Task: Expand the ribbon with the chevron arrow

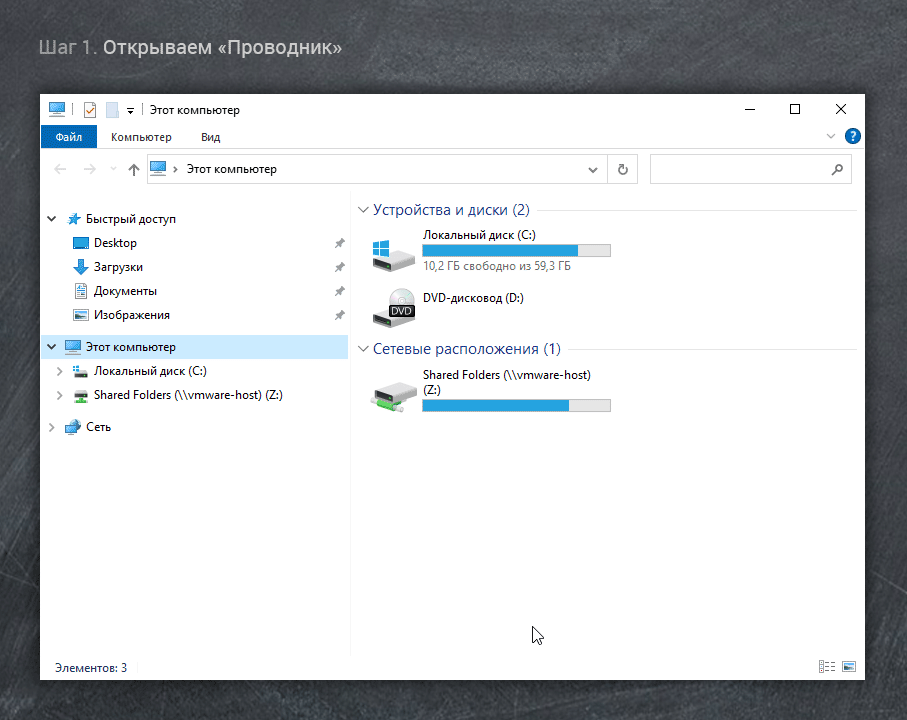Action: coord(831,137)
